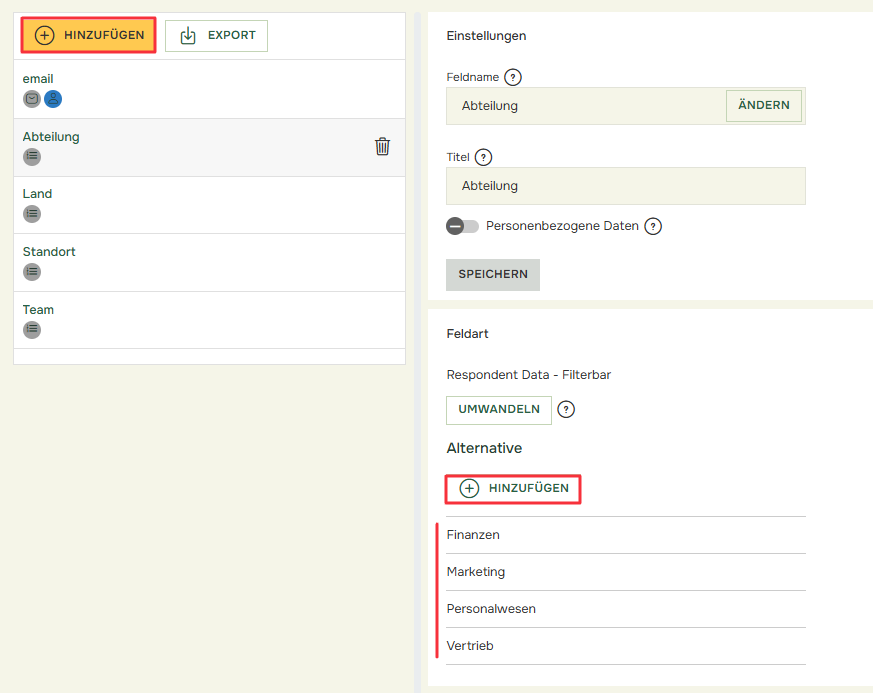This screenshot has width=873, height=693.
Task: Click Hinzufügen under Alternative
Action: (513, 489)
